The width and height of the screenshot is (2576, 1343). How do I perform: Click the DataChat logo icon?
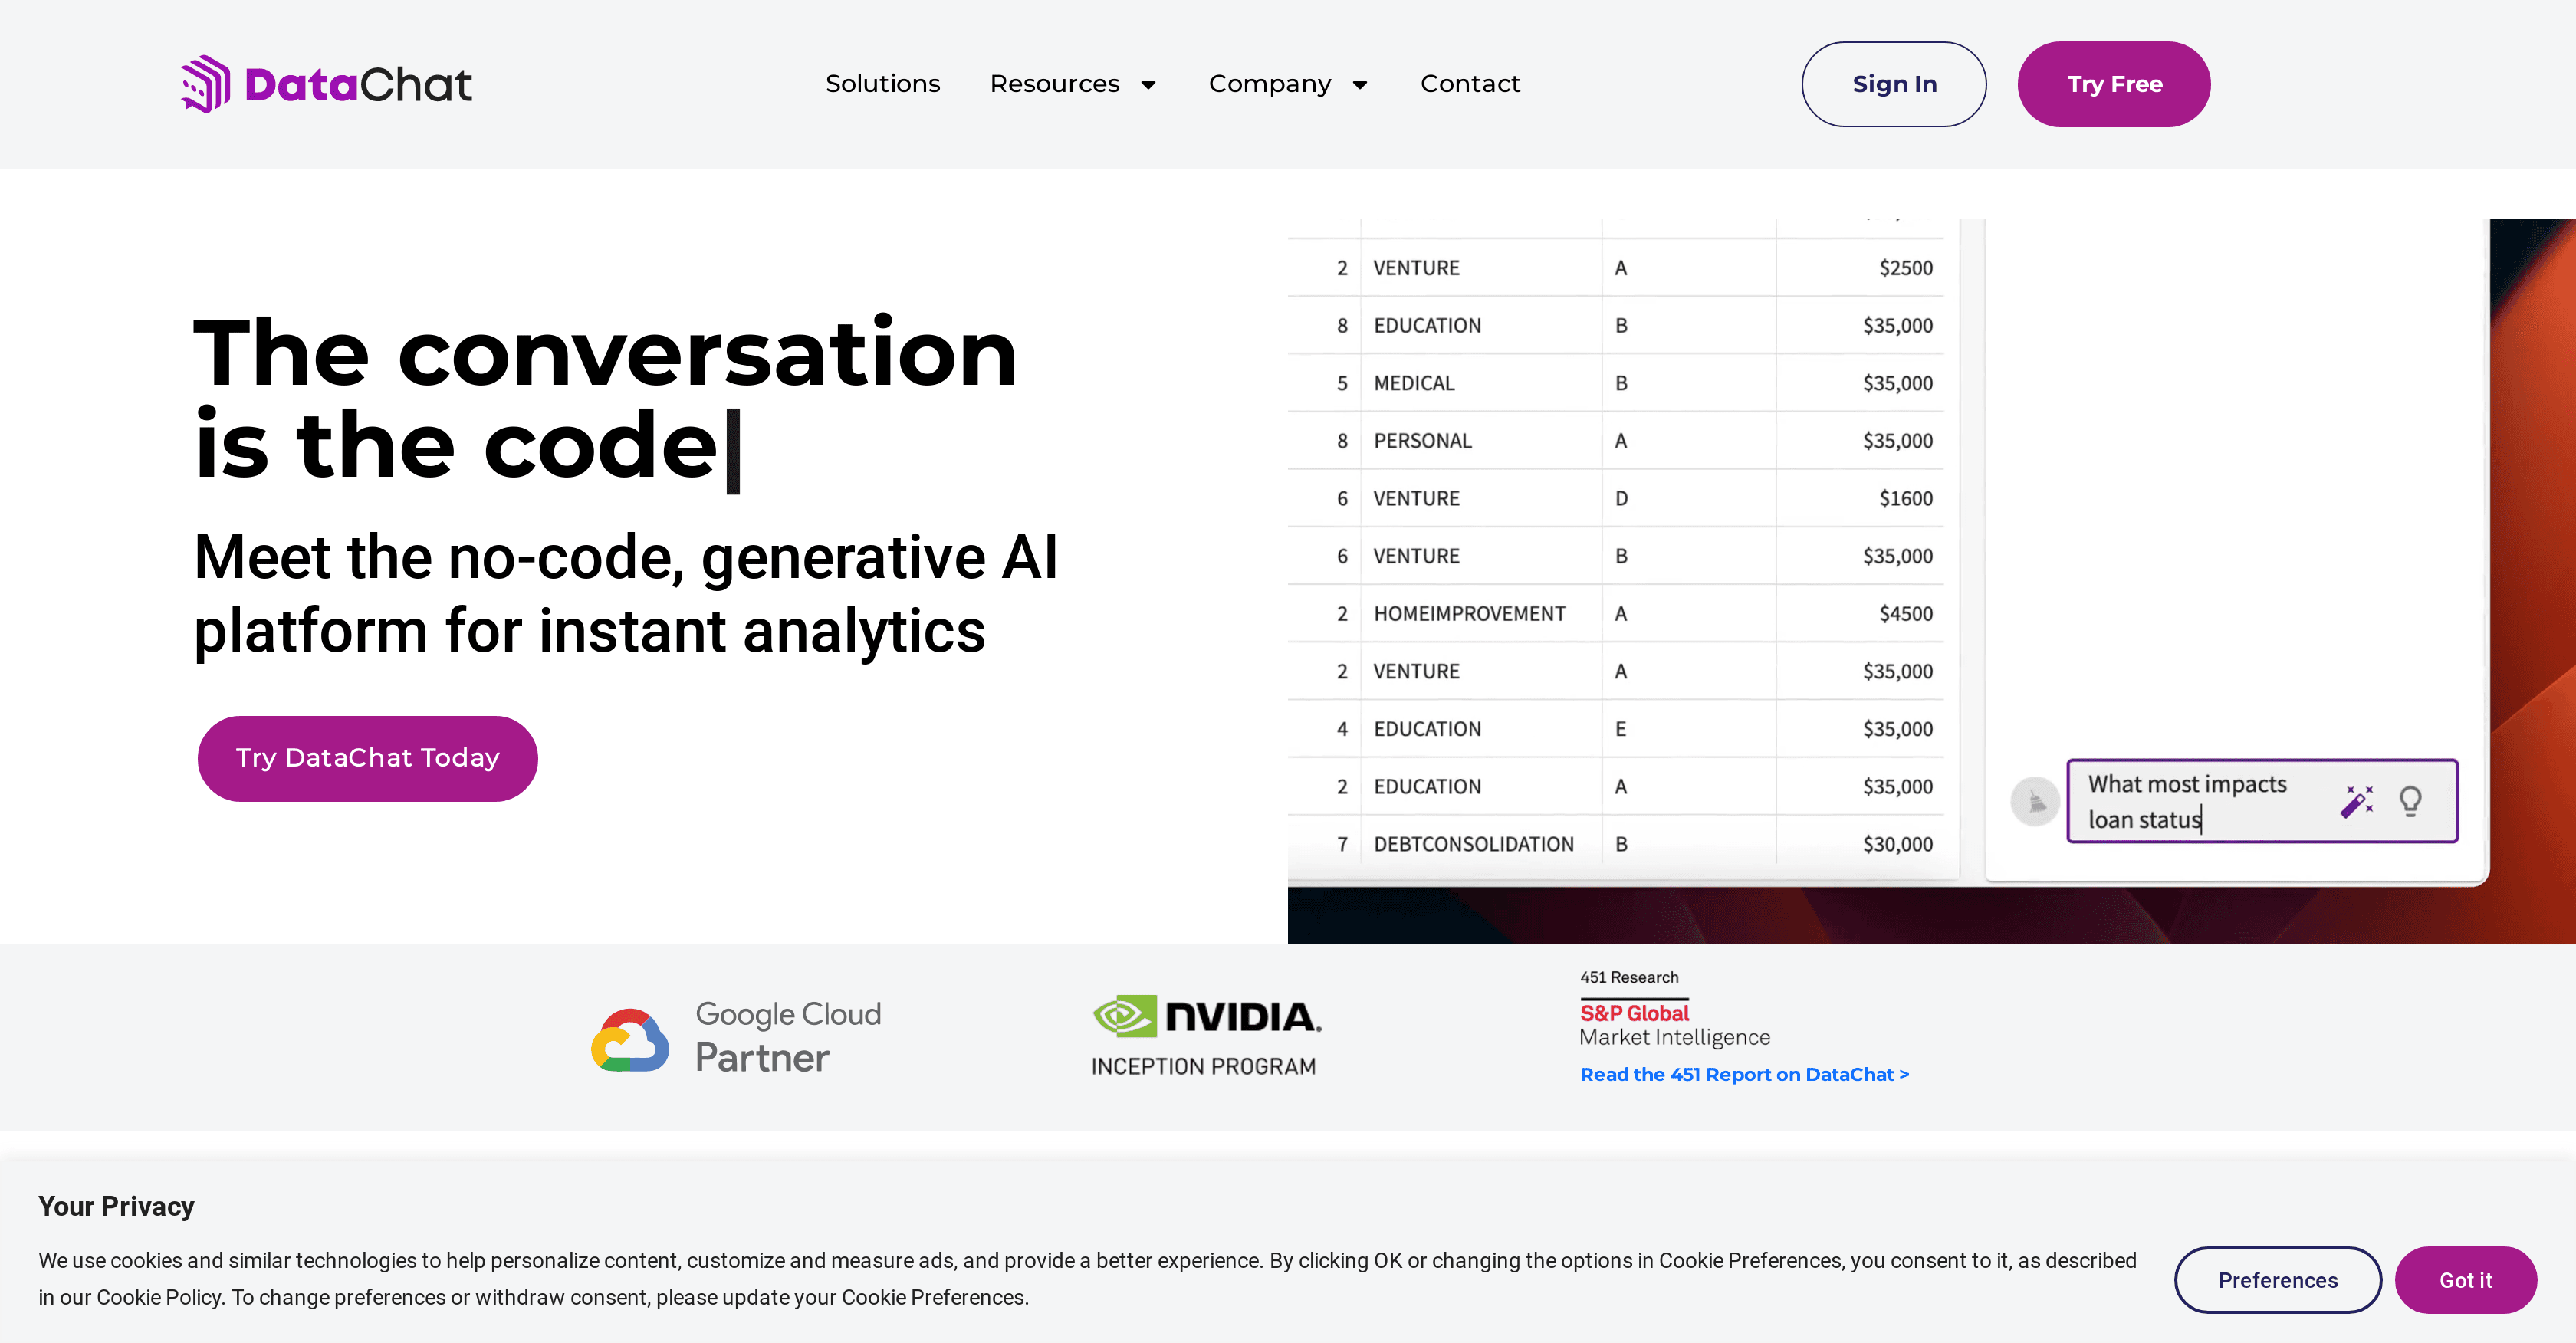pyautogui.click(x=206, y=84)
